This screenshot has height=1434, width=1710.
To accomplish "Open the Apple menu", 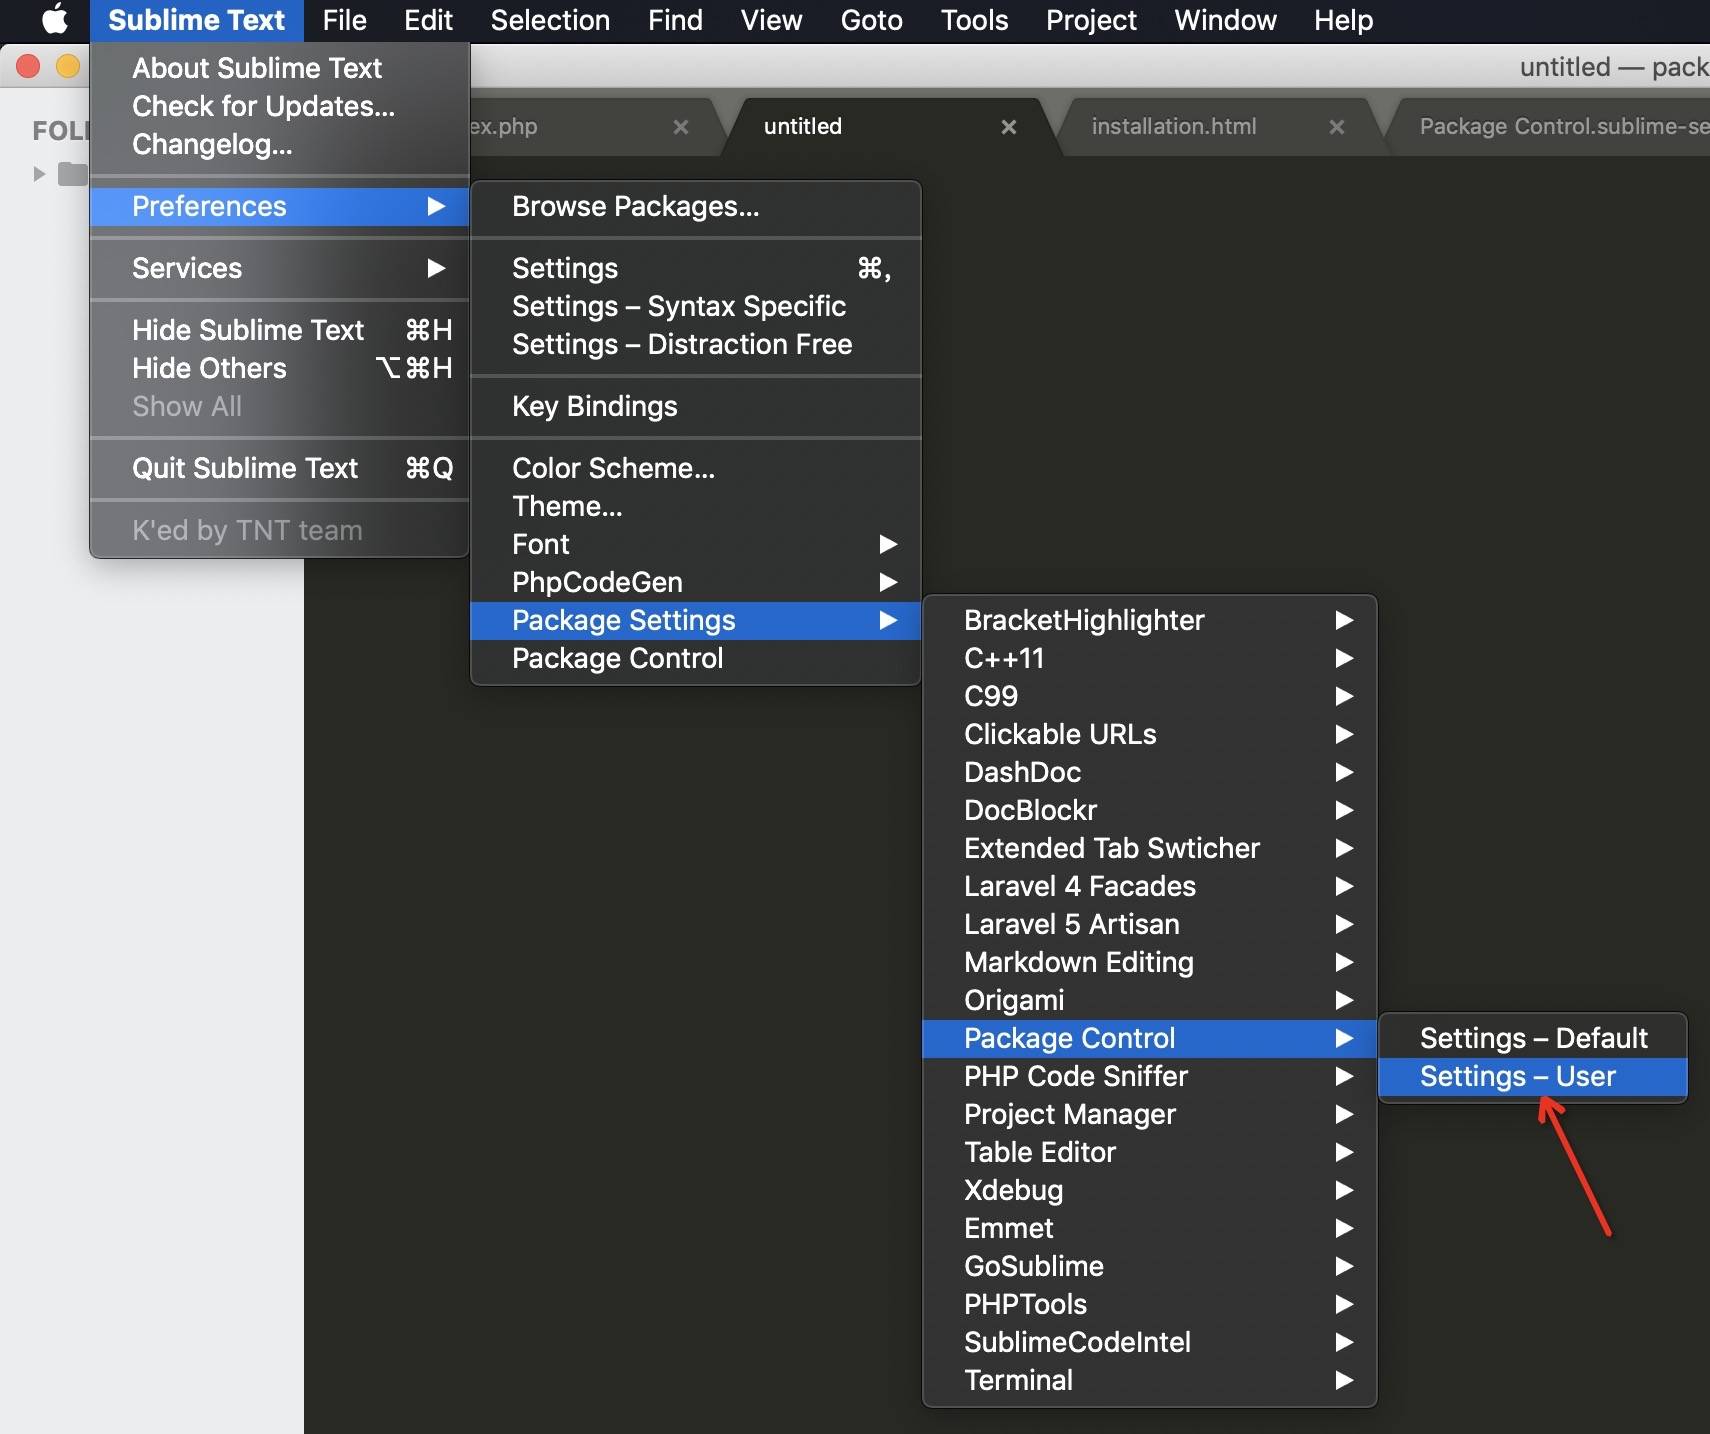I will tap(55, 20).
